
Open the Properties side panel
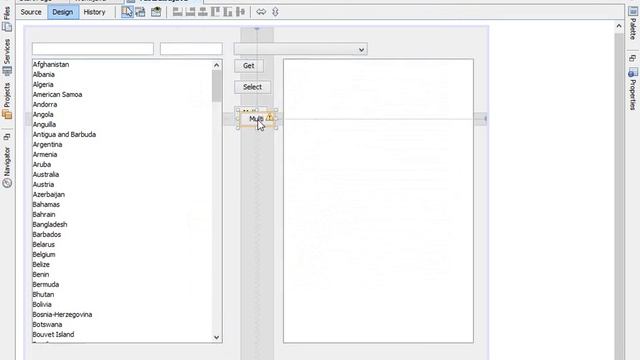633,90
